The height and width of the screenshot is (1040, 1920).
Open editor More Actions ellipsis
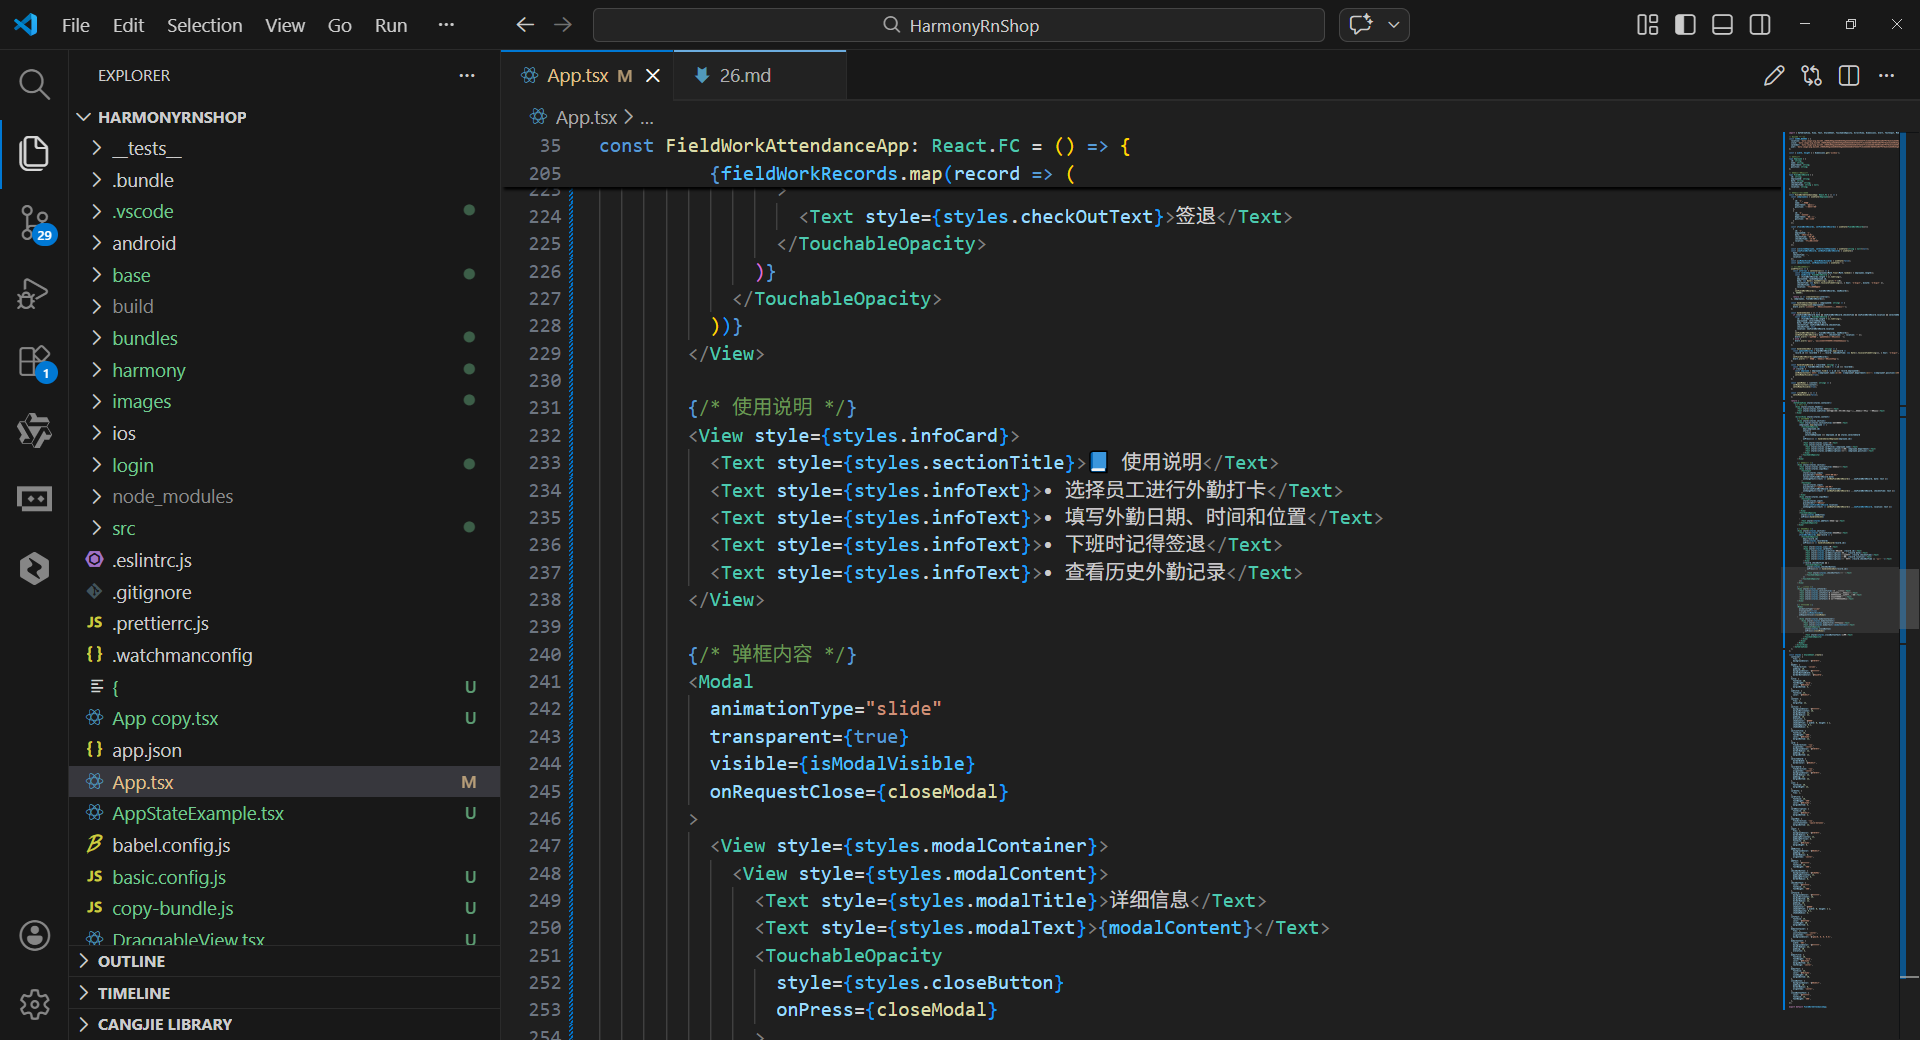tap(1886, 76)
